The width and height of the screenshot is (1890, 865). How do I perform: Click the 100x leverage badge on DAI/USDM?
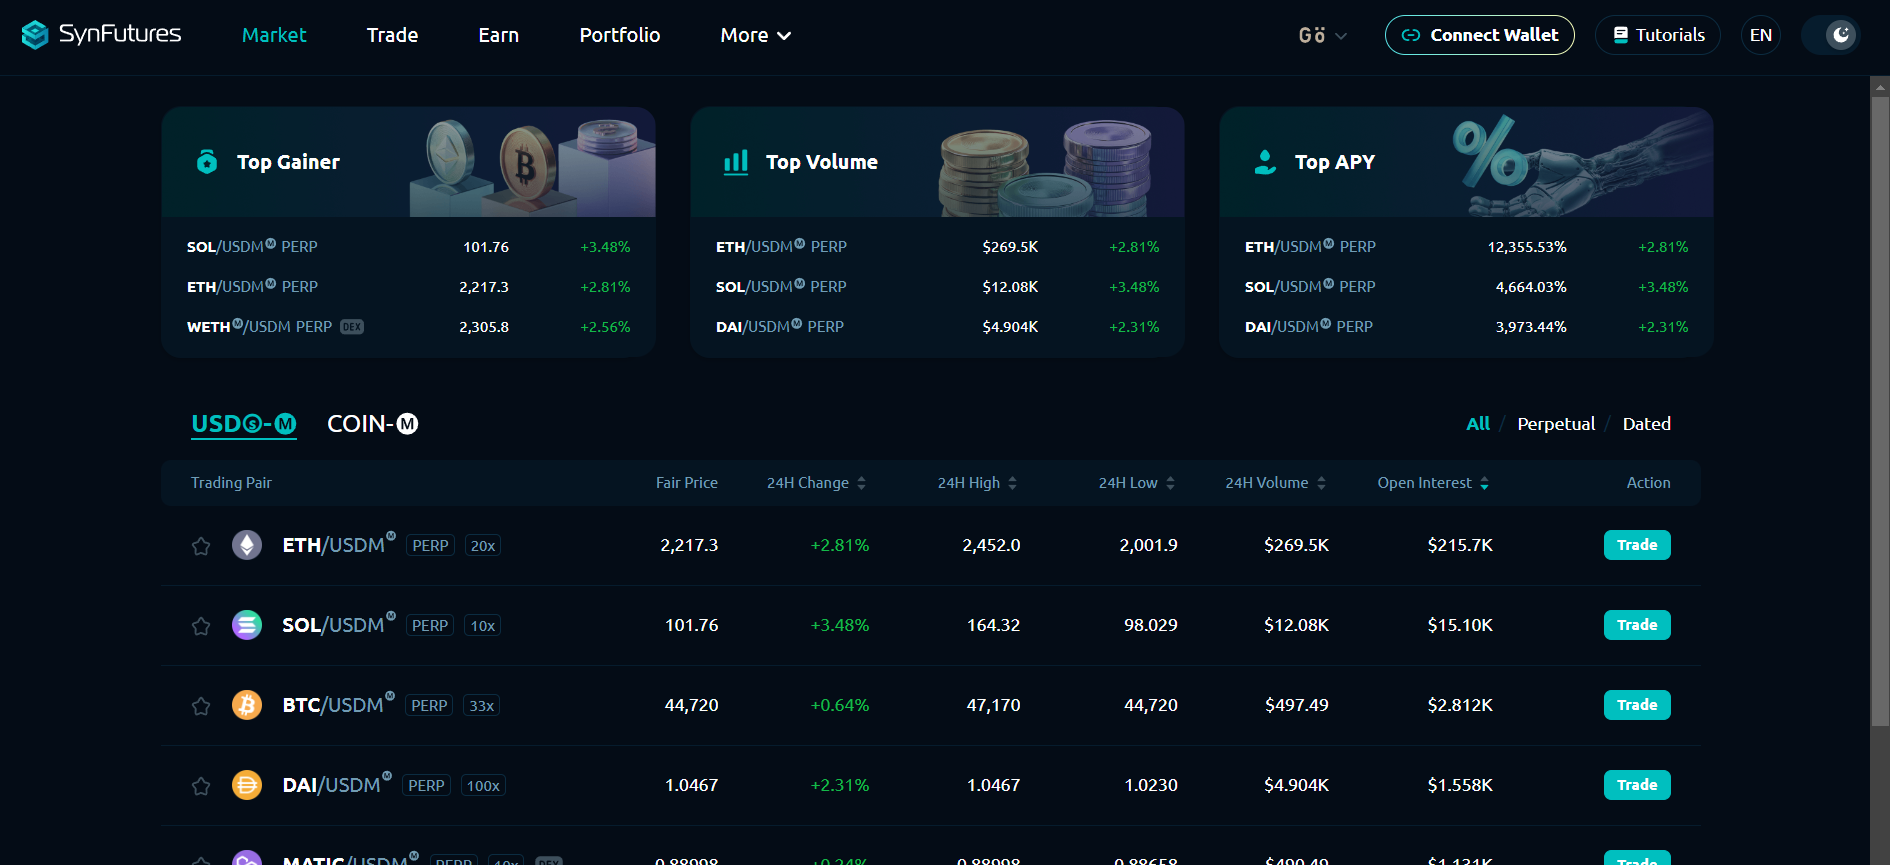tap(483, 786)
